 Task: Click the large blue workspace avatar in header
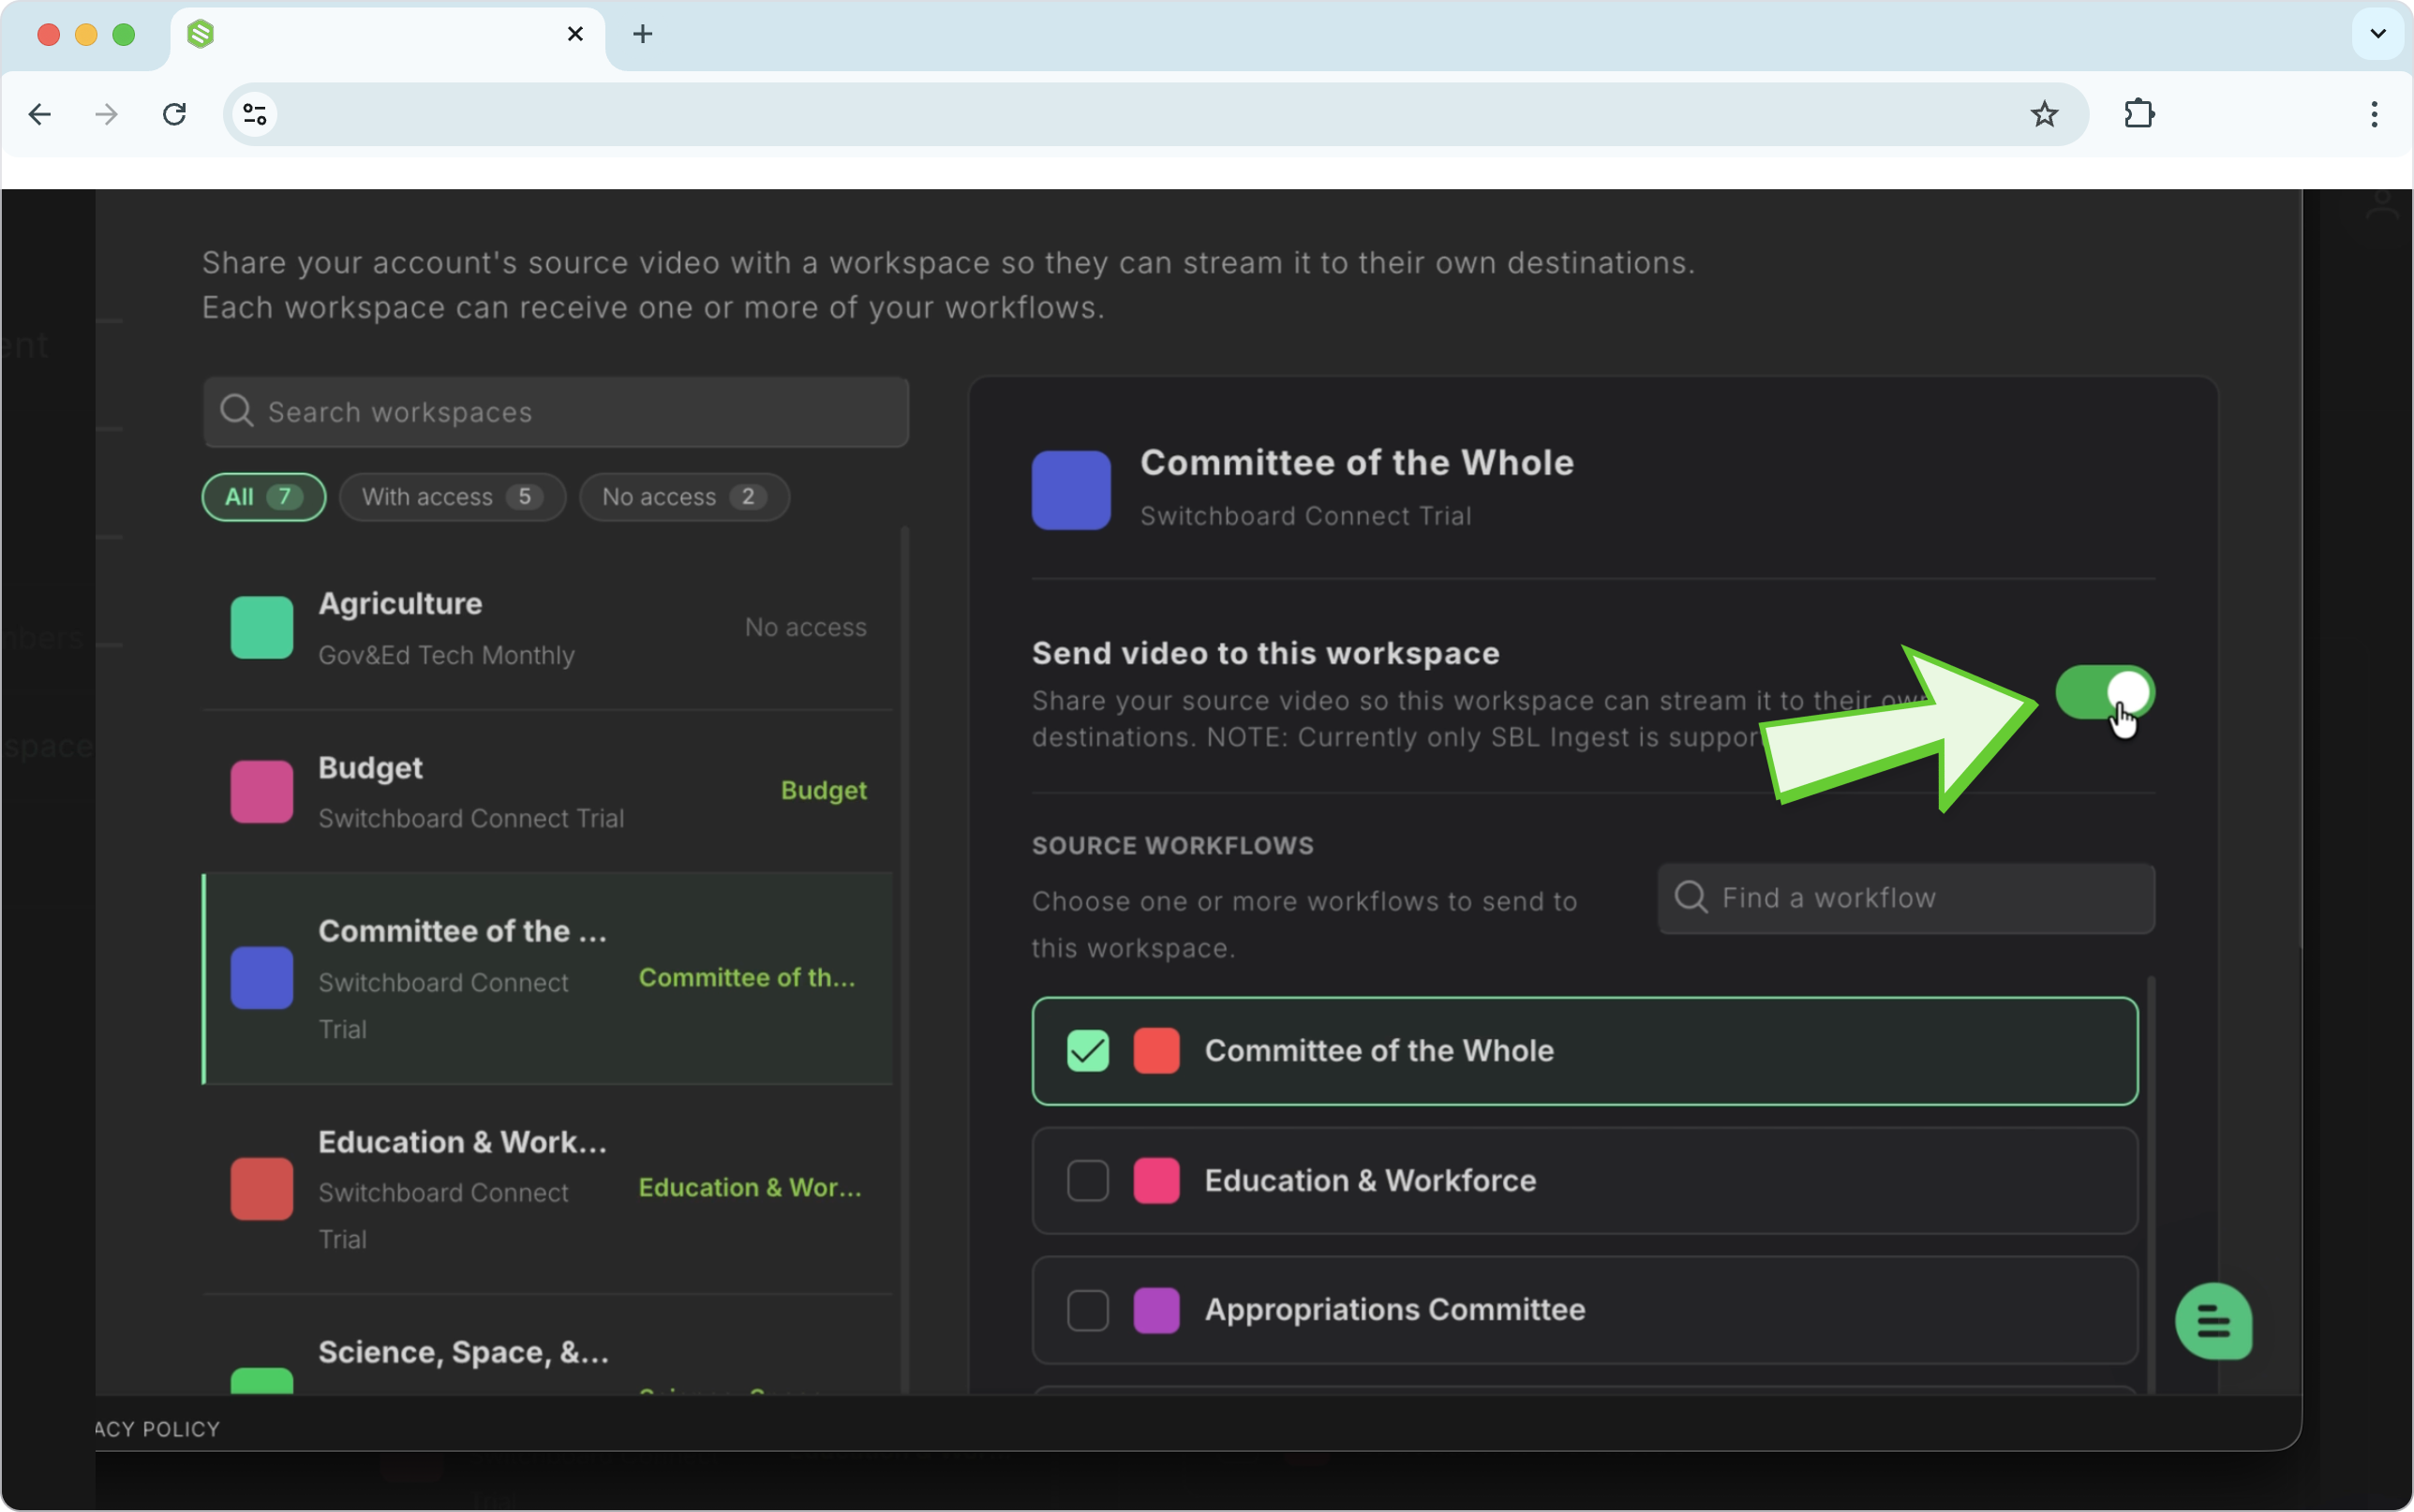[x=1071, y=490]
